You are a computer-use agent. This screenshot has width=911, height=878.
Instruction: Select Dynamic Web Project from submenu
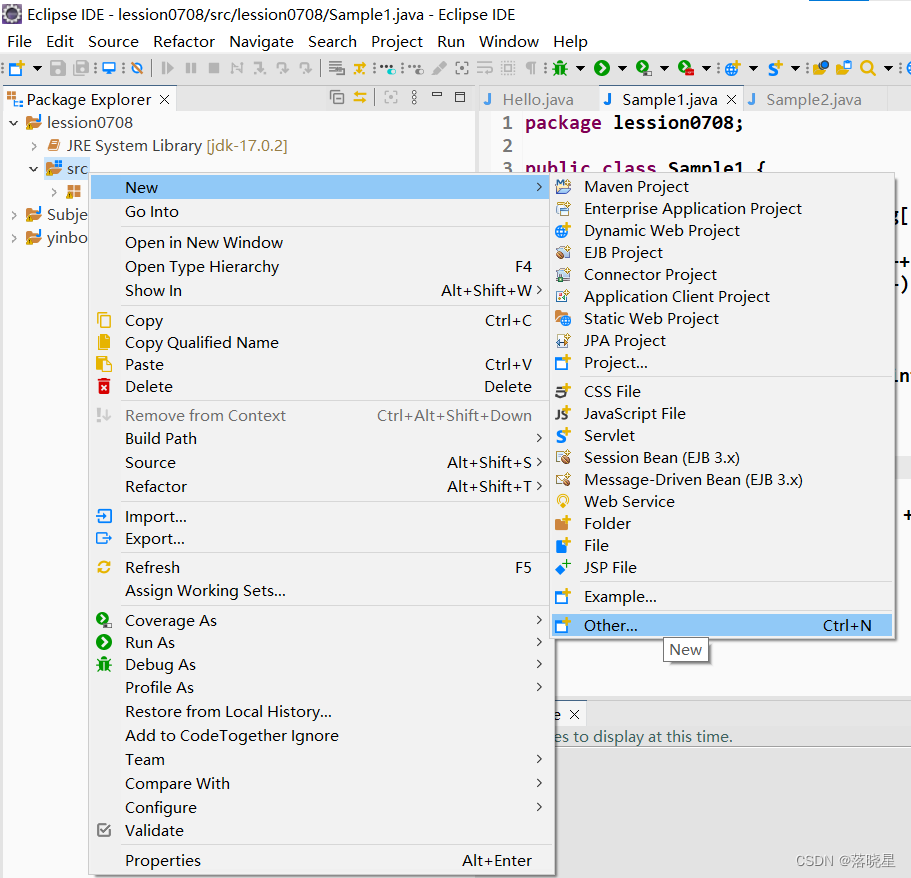pos(722,231)
